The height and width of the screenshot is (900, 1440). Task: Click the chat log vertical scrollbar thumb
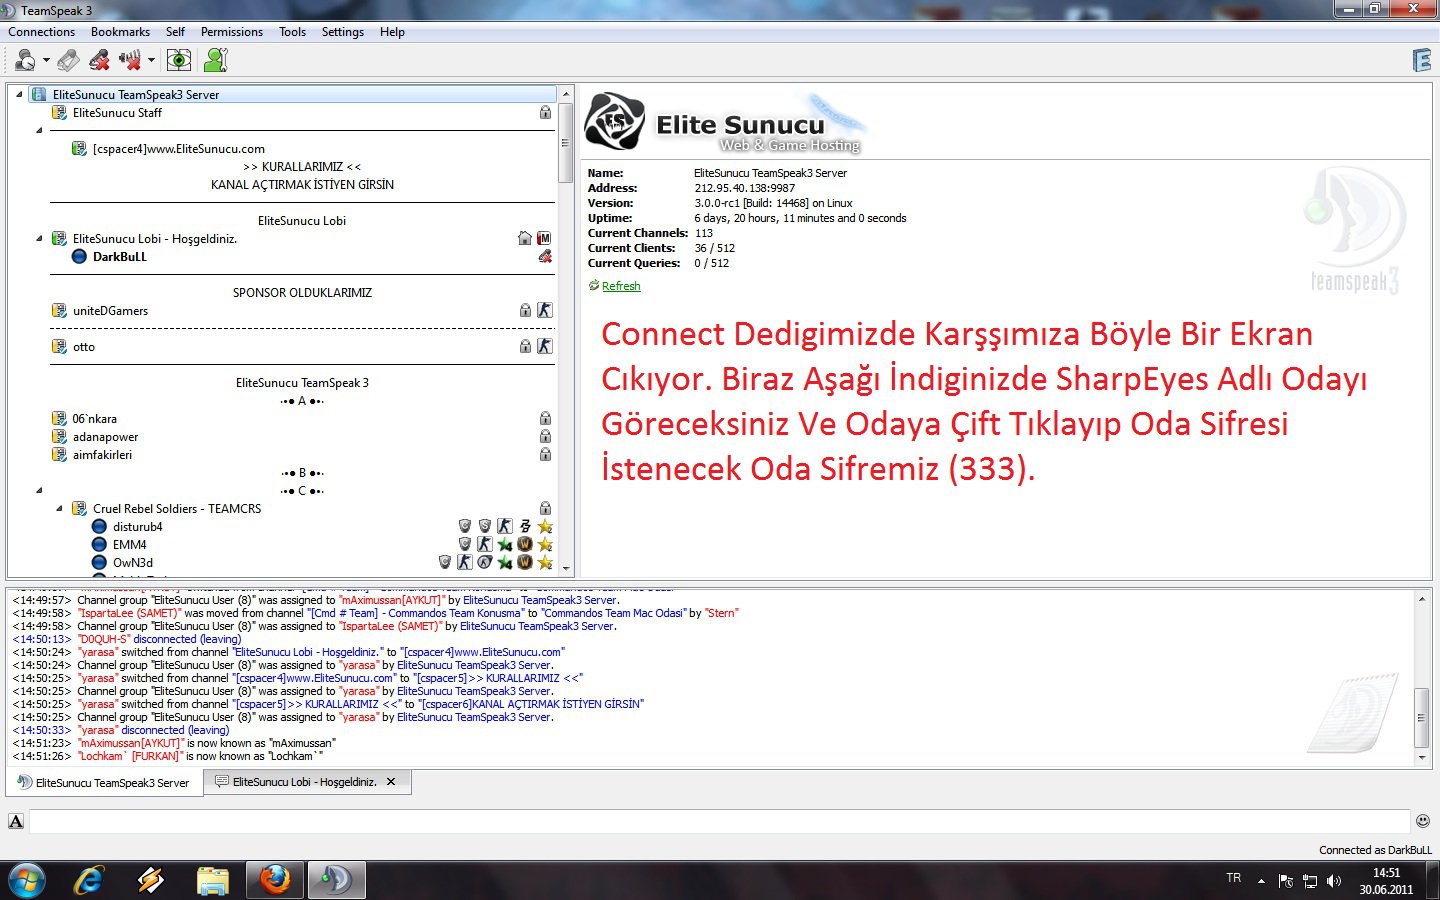point(1422,717)
